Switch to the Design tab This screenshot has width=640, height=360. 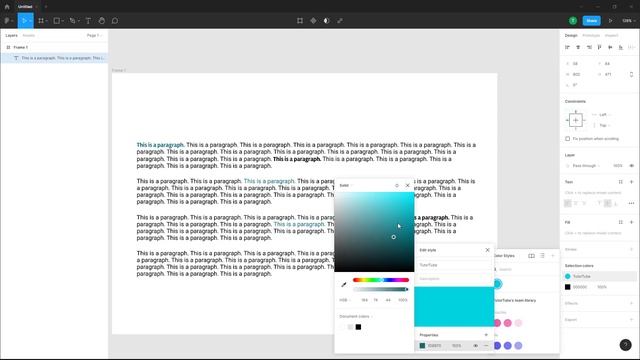tap(571, 36)
